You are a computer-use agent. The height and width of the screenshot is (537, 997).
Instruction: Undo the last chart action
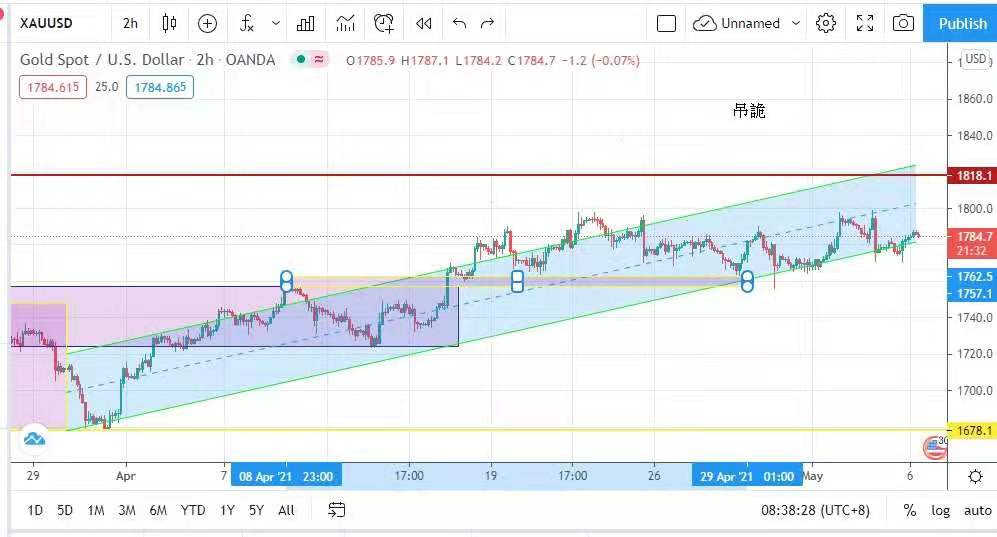pyautogui.click(x=459, y=23)
